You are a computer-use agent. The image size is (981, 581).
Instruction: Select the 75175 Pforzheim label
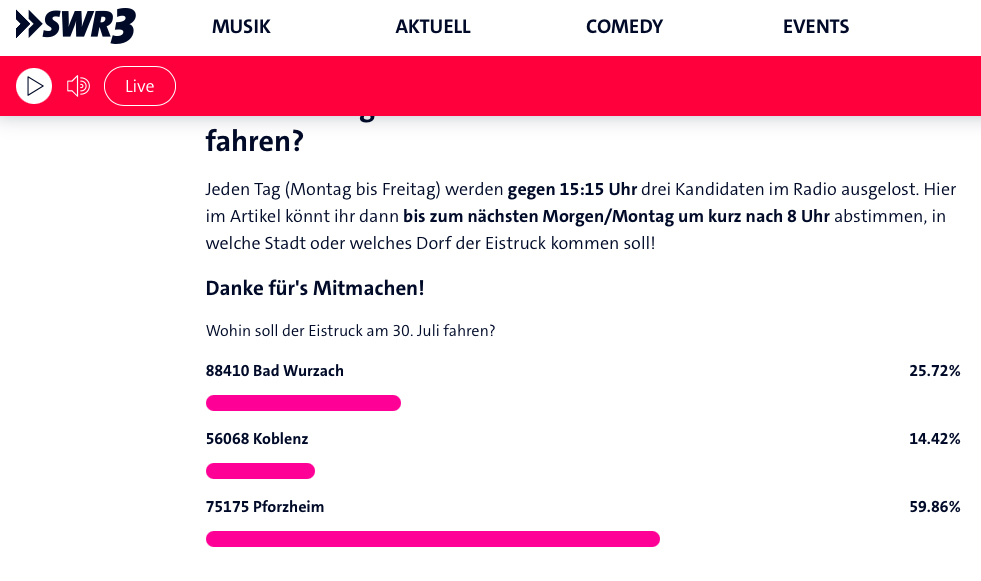(265, 507)
